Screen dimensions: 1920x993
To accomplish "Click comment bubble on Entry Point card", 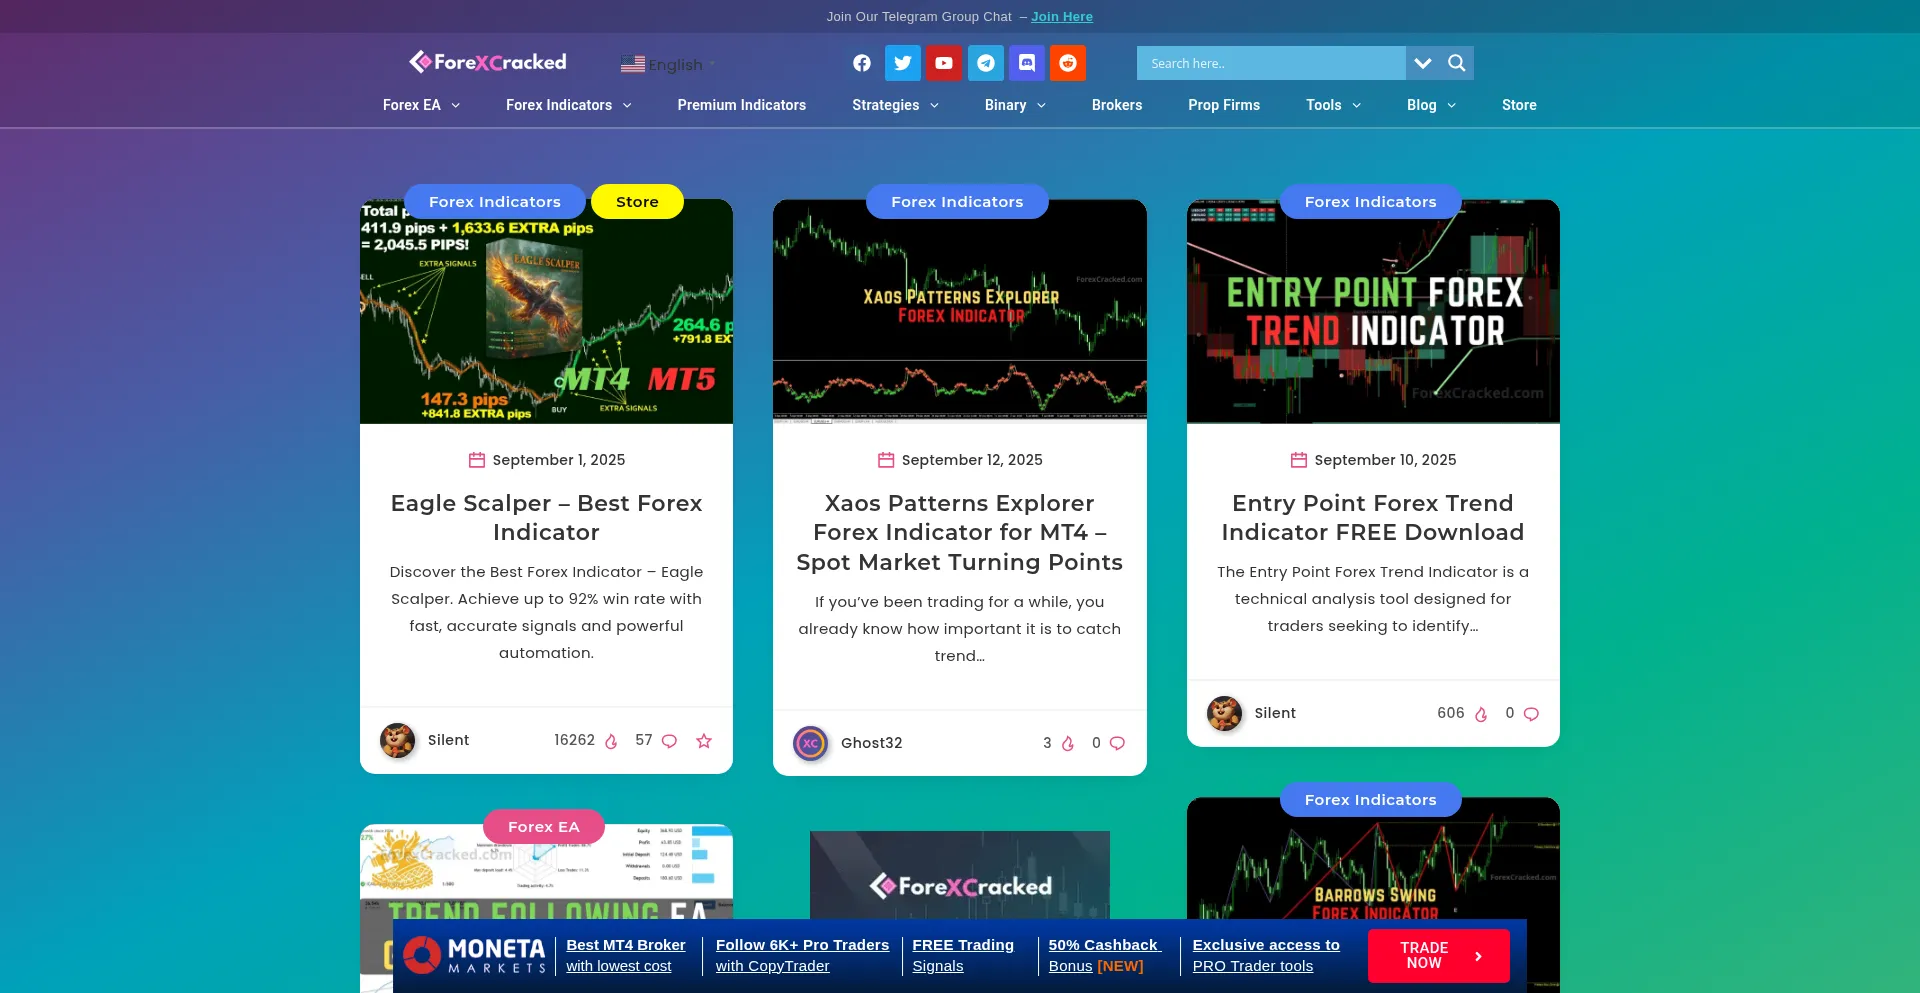I will [1531, 714].
